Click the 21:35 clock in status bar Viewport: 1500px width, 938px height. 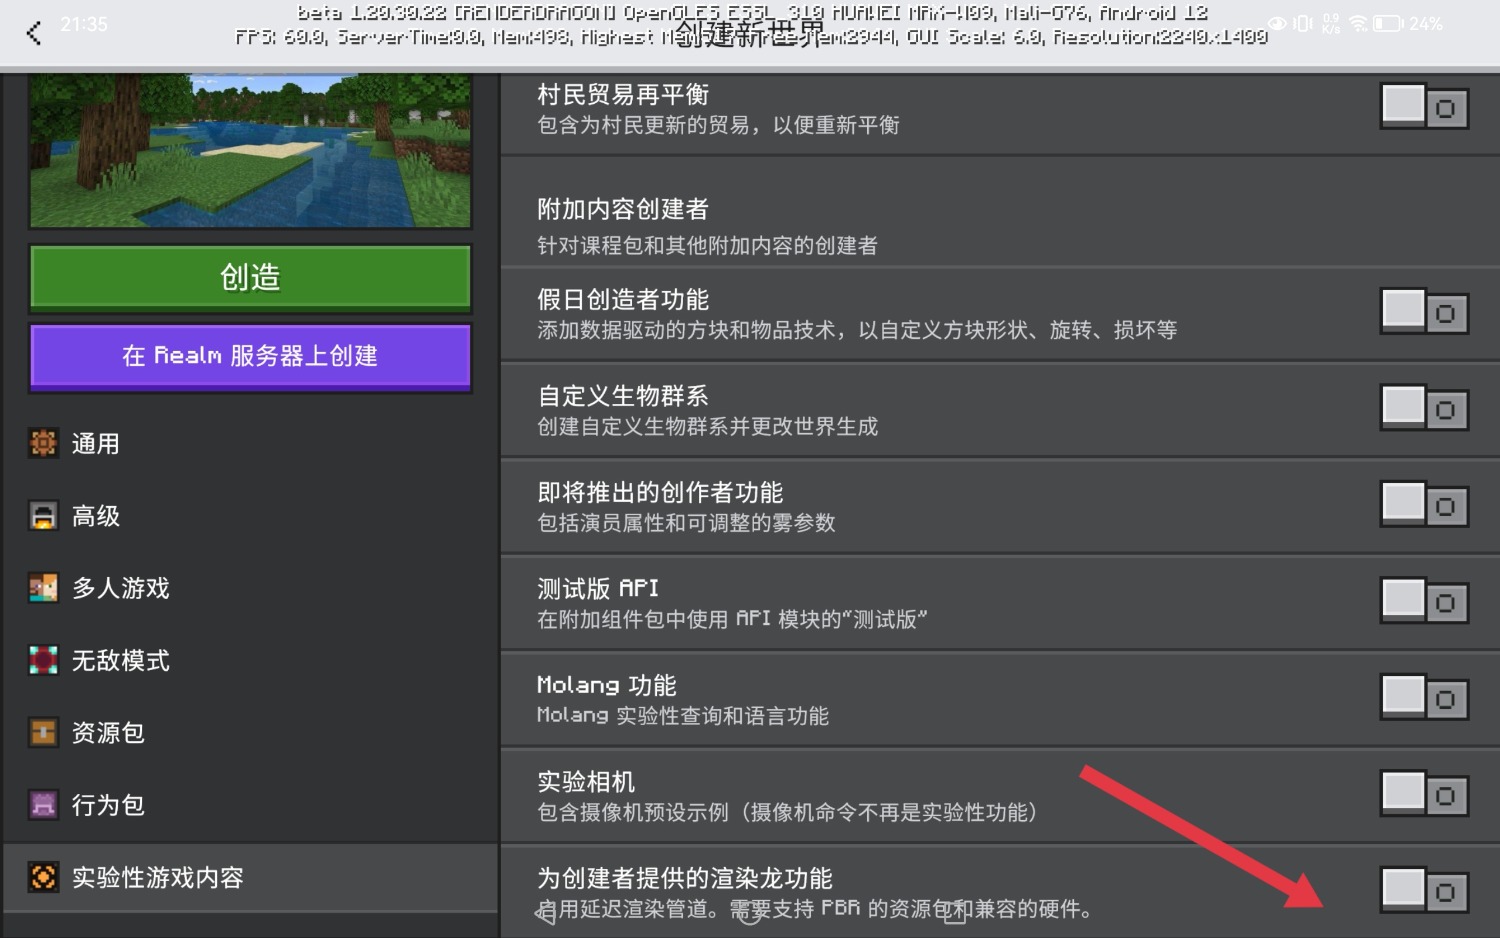(x=84, y=24)
